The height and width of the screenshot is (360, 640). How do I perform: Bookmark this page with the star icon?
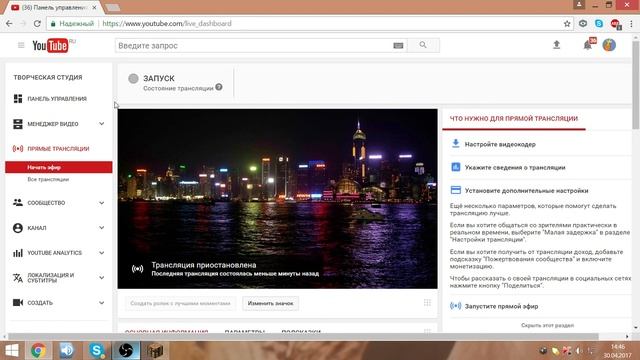coord(567,24)
